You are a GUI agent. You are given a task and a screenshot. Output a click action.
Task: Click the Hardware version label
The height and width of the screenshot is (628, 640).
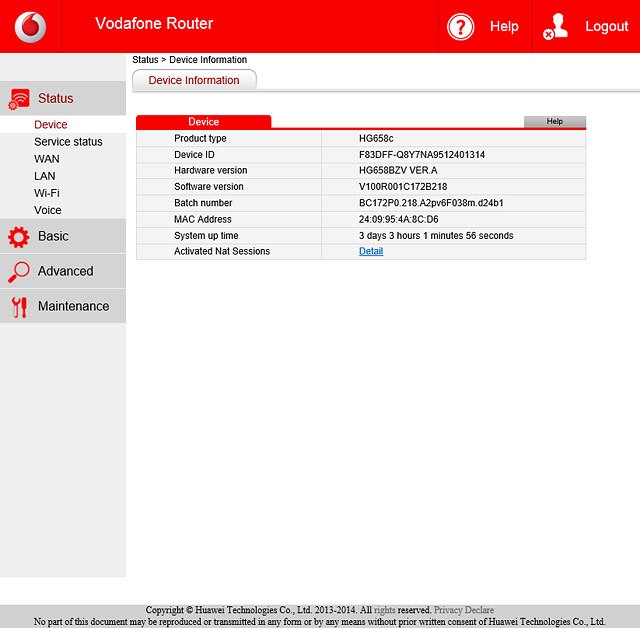[211, 171]
